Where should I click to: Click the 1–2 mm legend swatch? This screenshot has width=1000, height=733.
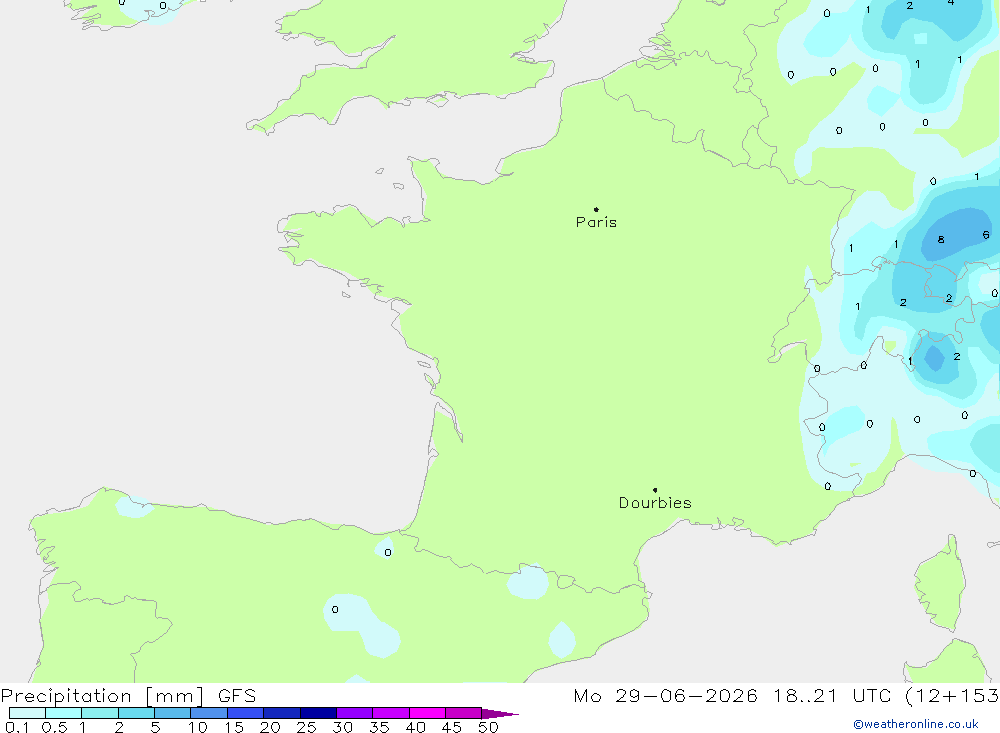click(100, 713)
